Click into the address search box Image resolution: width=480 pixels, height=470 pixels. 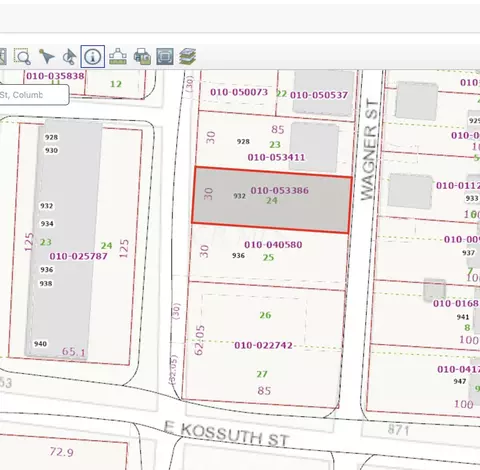click(34, 95)
